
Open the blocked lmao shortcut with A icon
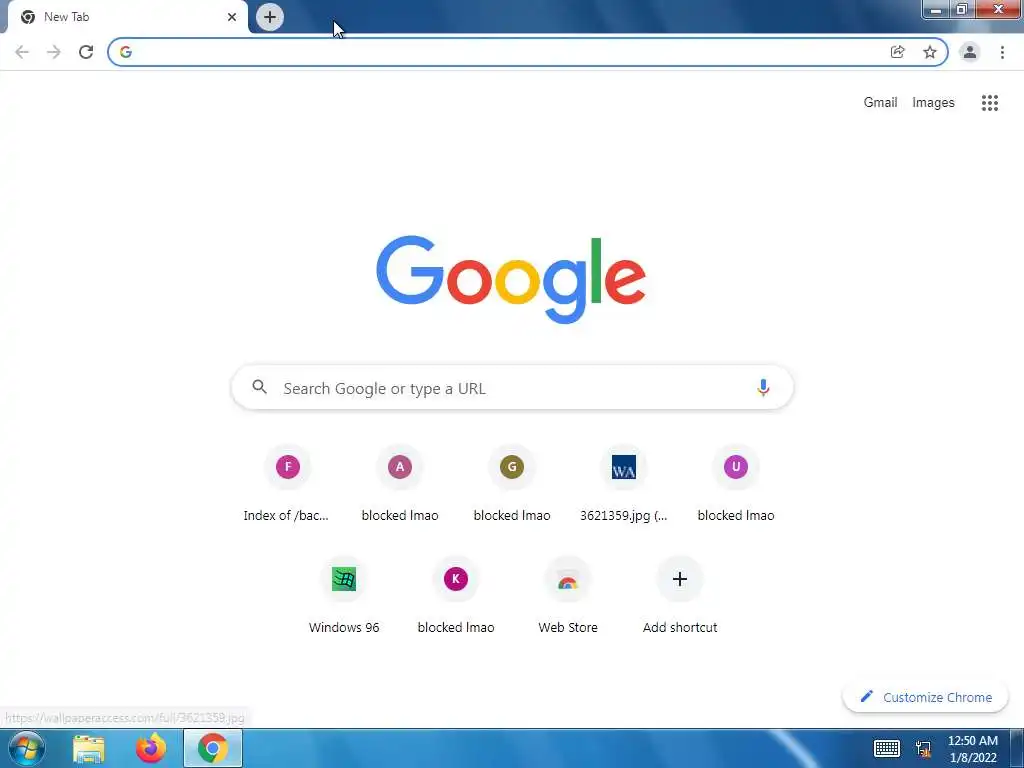point(400,484)
